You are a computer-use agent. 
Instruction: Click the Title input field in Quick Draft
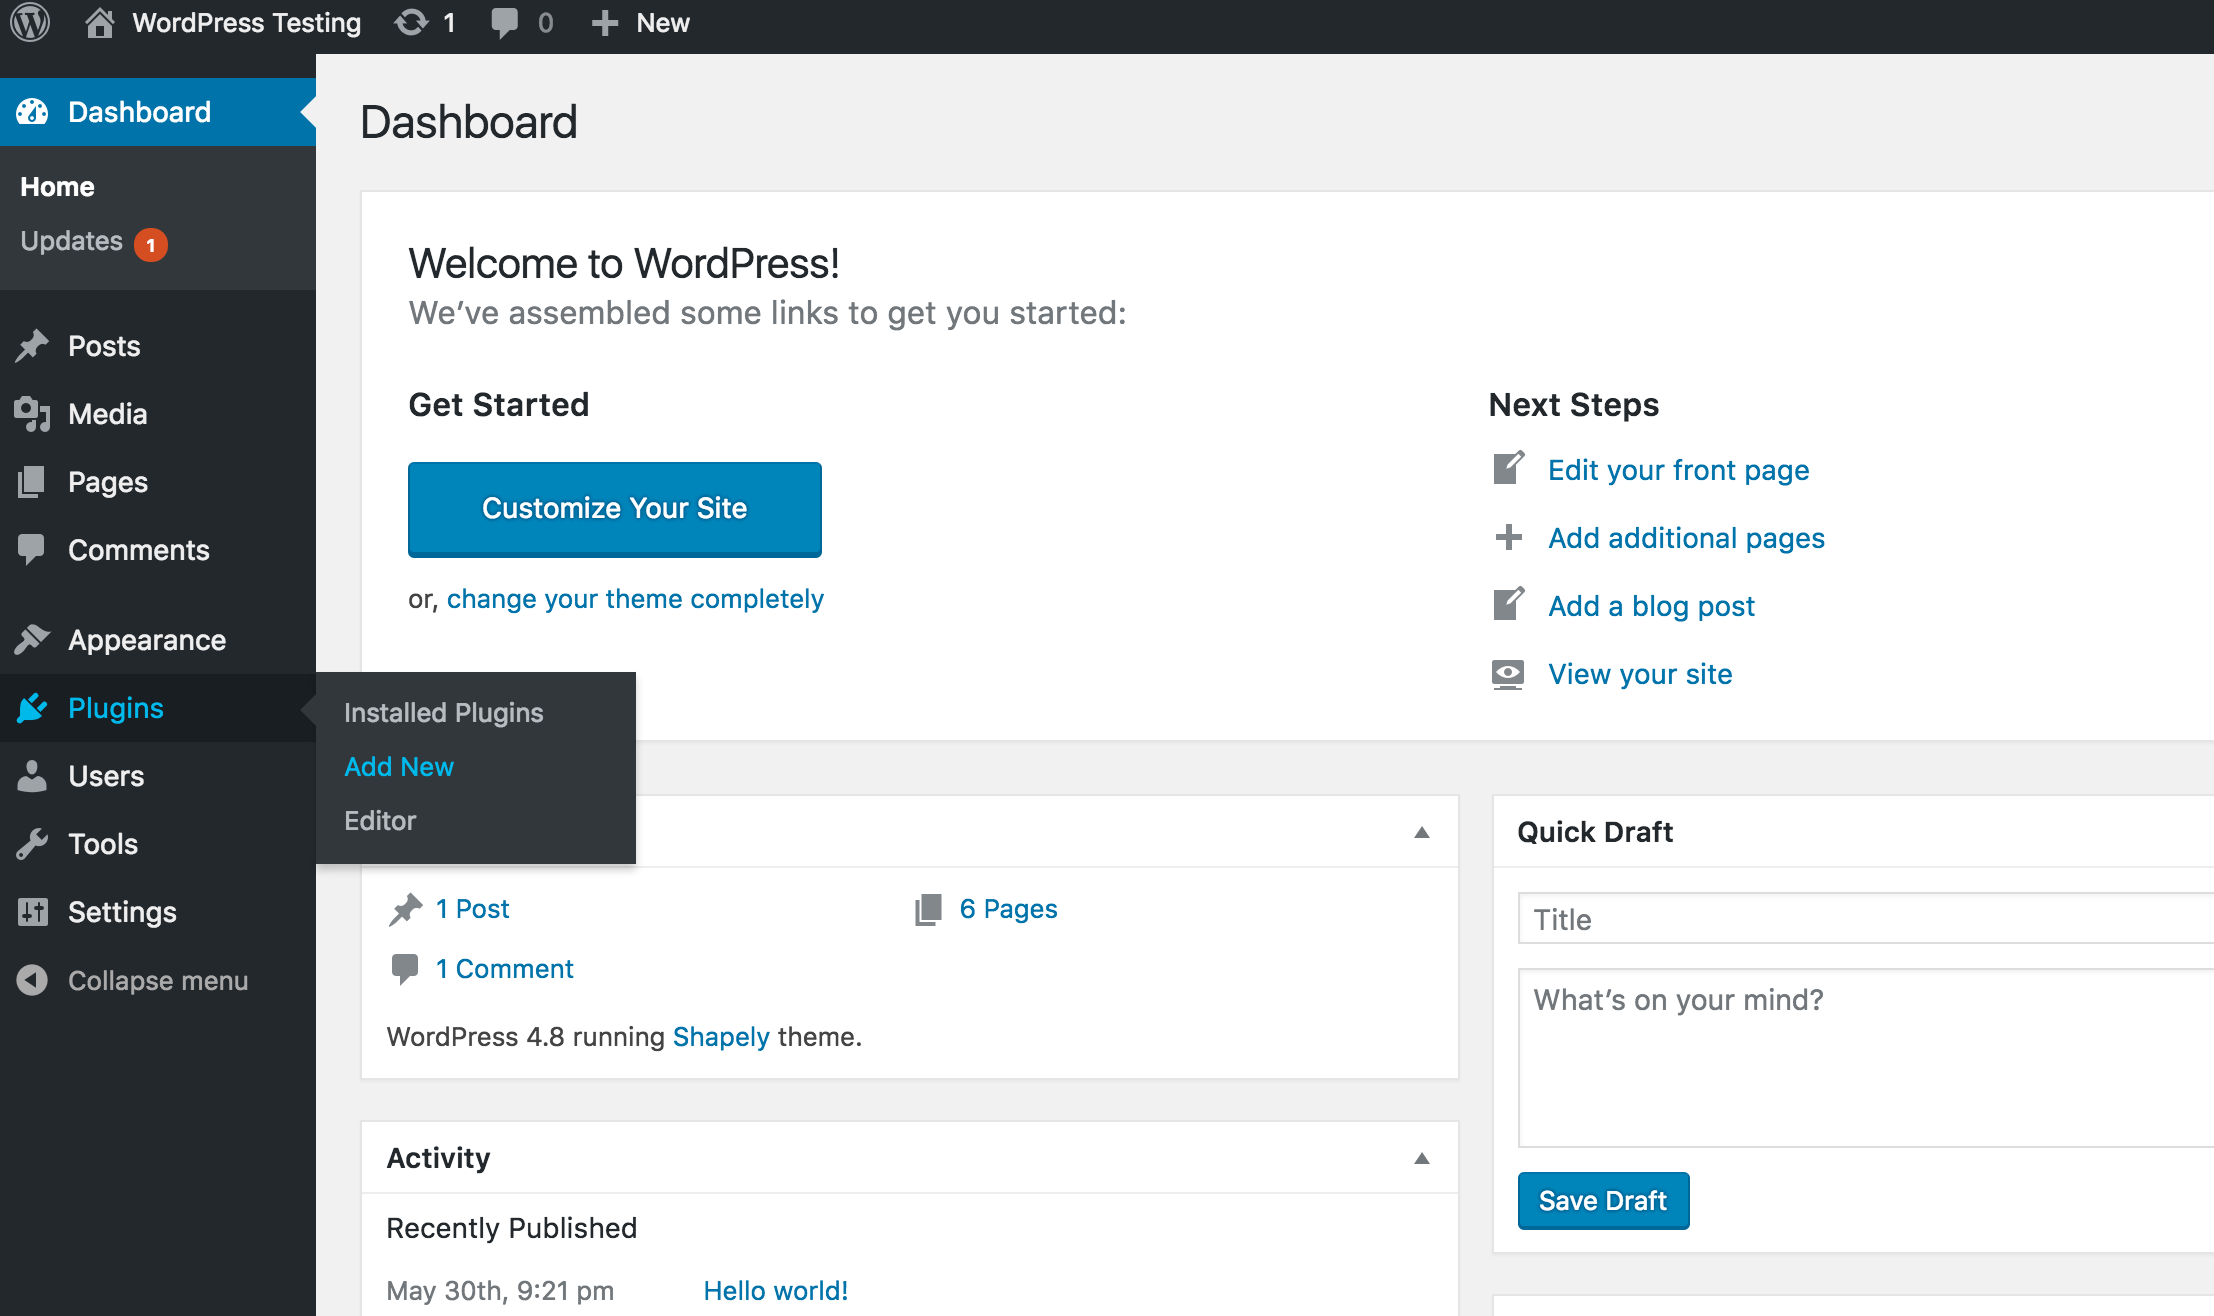click(x=1865, y=920)
